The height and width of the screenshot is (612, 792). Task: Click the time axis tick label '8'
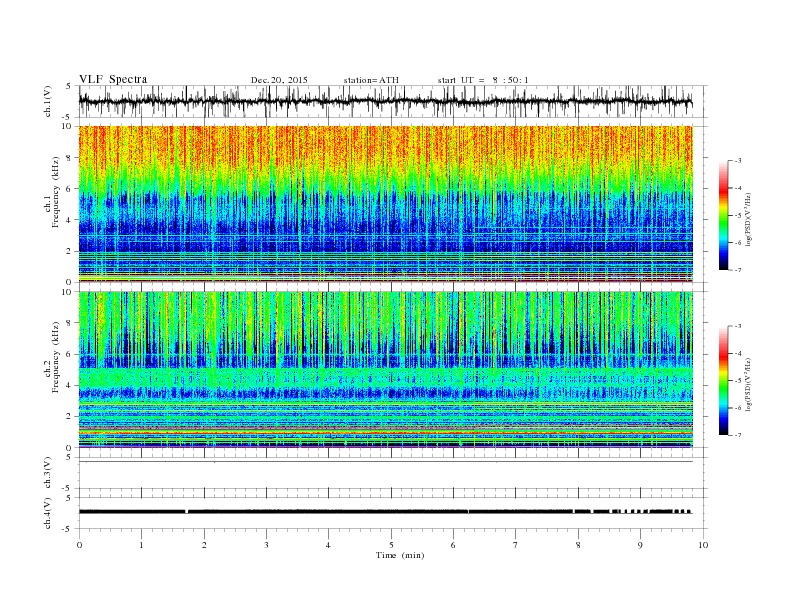coord(578,545)
